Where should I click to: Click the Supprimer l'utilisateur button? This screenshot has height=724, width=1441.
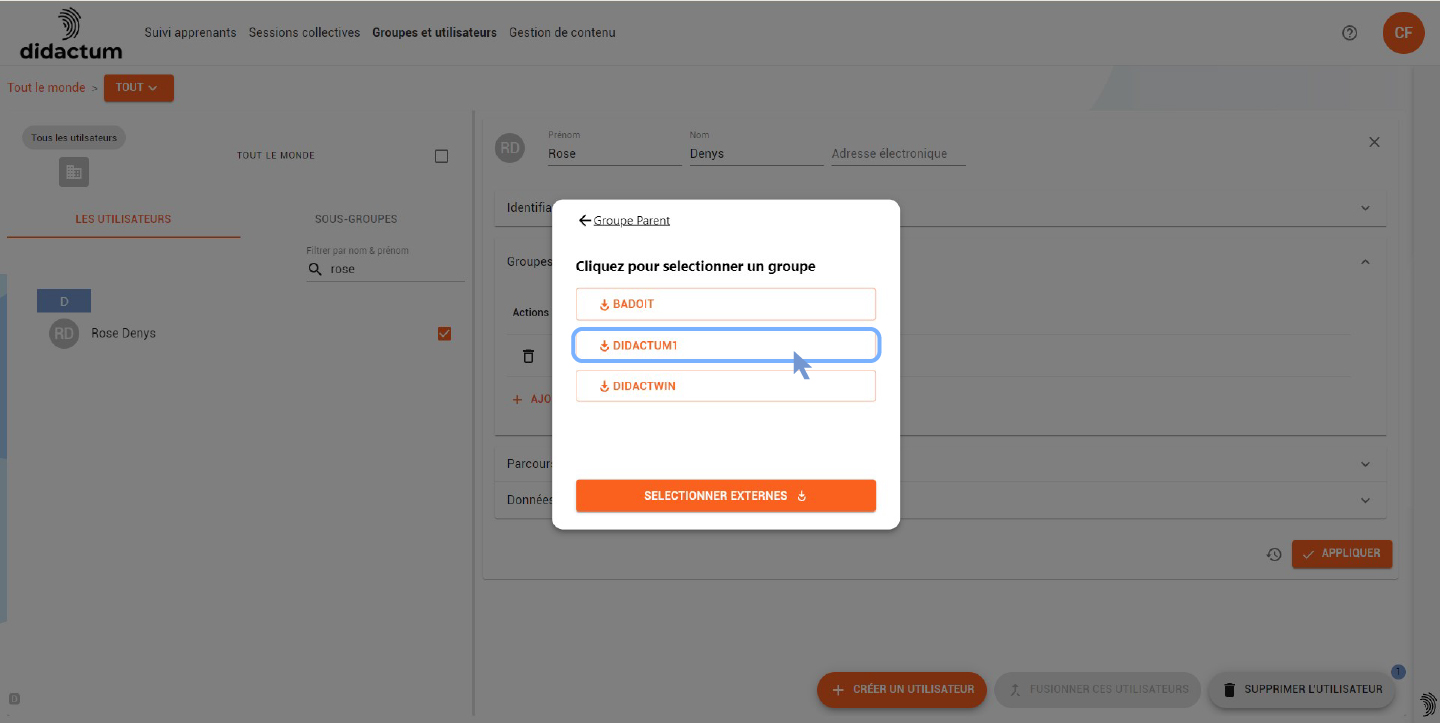coord(1303,690)
